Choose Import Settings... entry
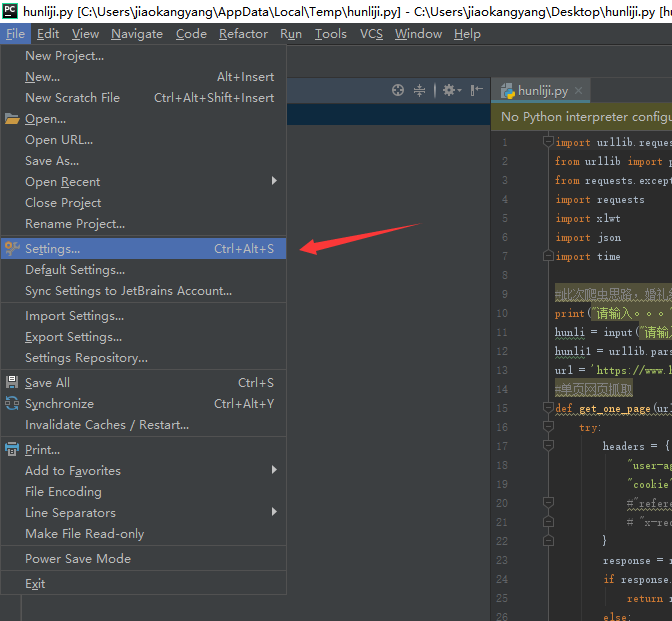Screen dimensions: 672x621 pyautogui.click(x=144, y=316)
